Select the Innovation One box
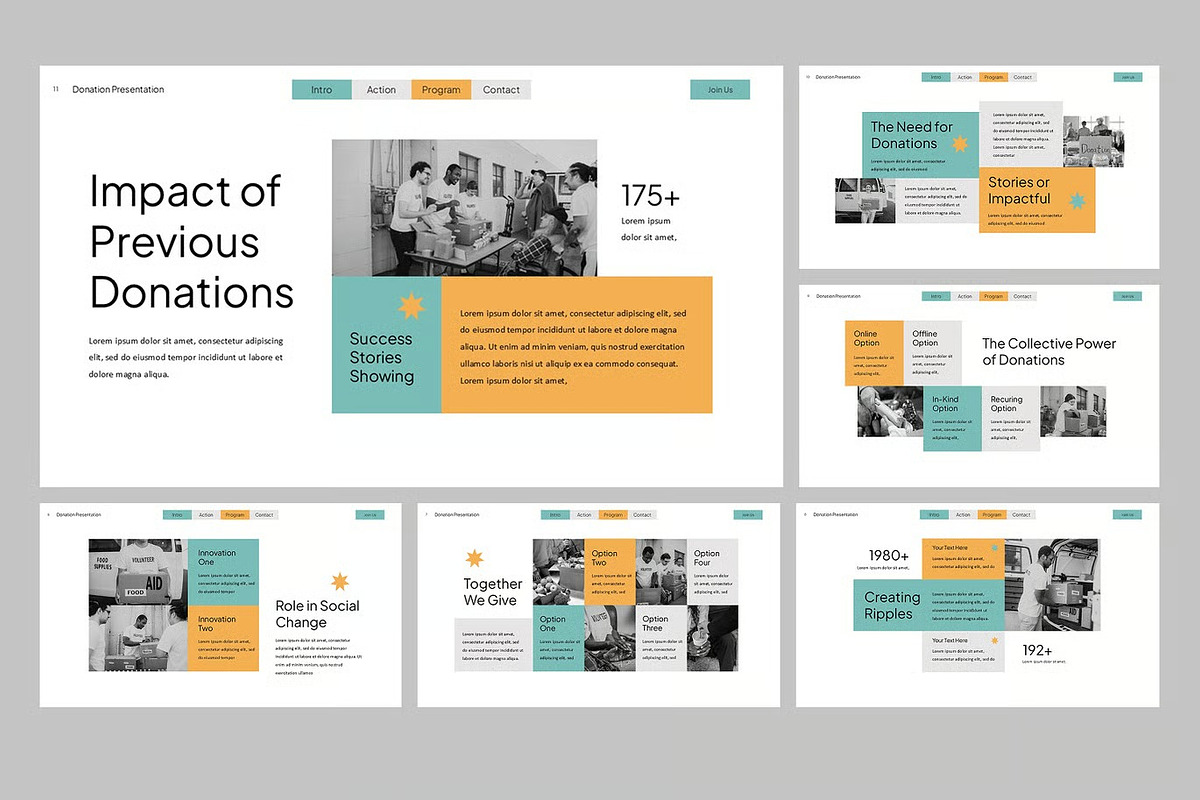1200x800 pixels. pyautogui.click(x=223, y=572)
